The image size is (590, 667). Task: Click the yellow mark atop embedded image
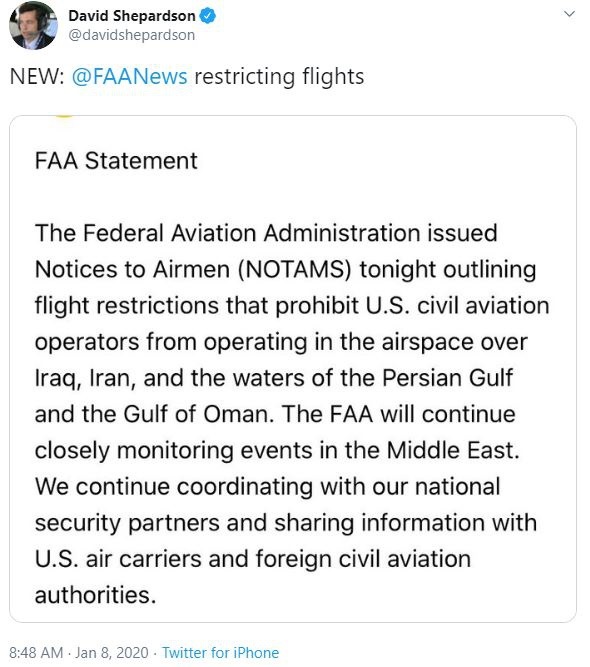64,117
